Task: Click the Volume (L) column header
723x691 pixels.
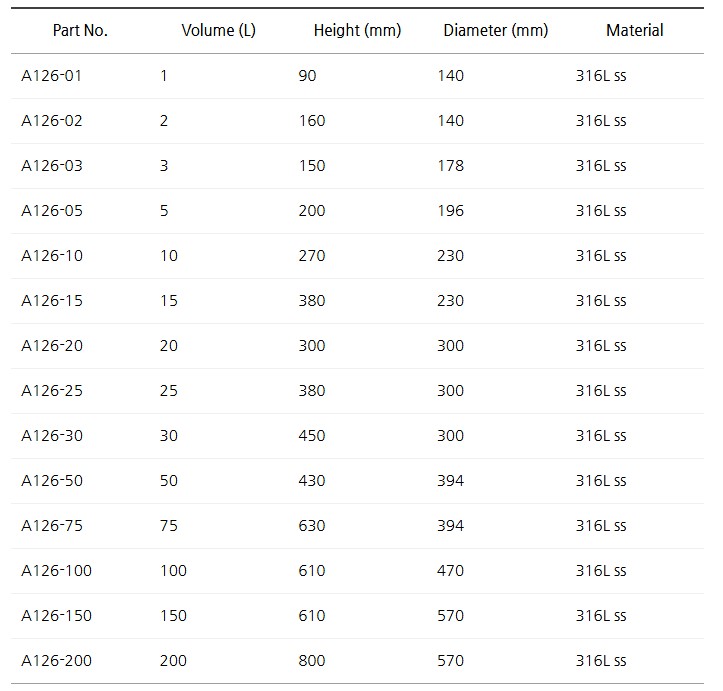Action: click(x=218, y=30)
